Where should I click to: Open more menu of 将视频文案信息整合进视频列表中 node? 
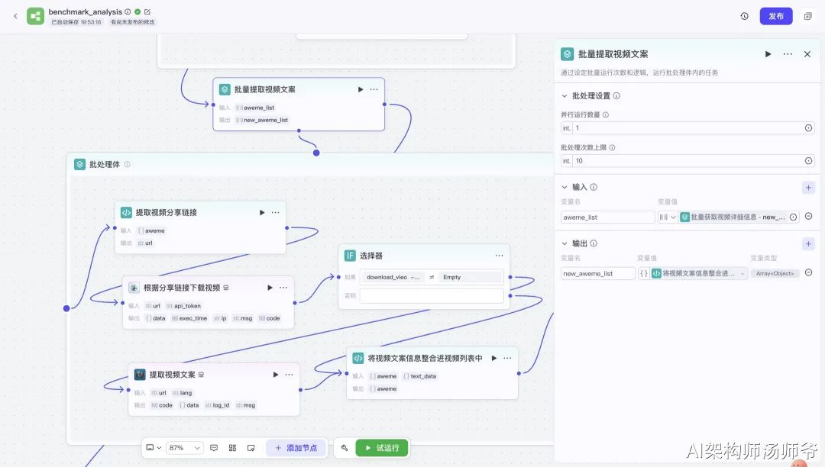(x=507, y=358)
